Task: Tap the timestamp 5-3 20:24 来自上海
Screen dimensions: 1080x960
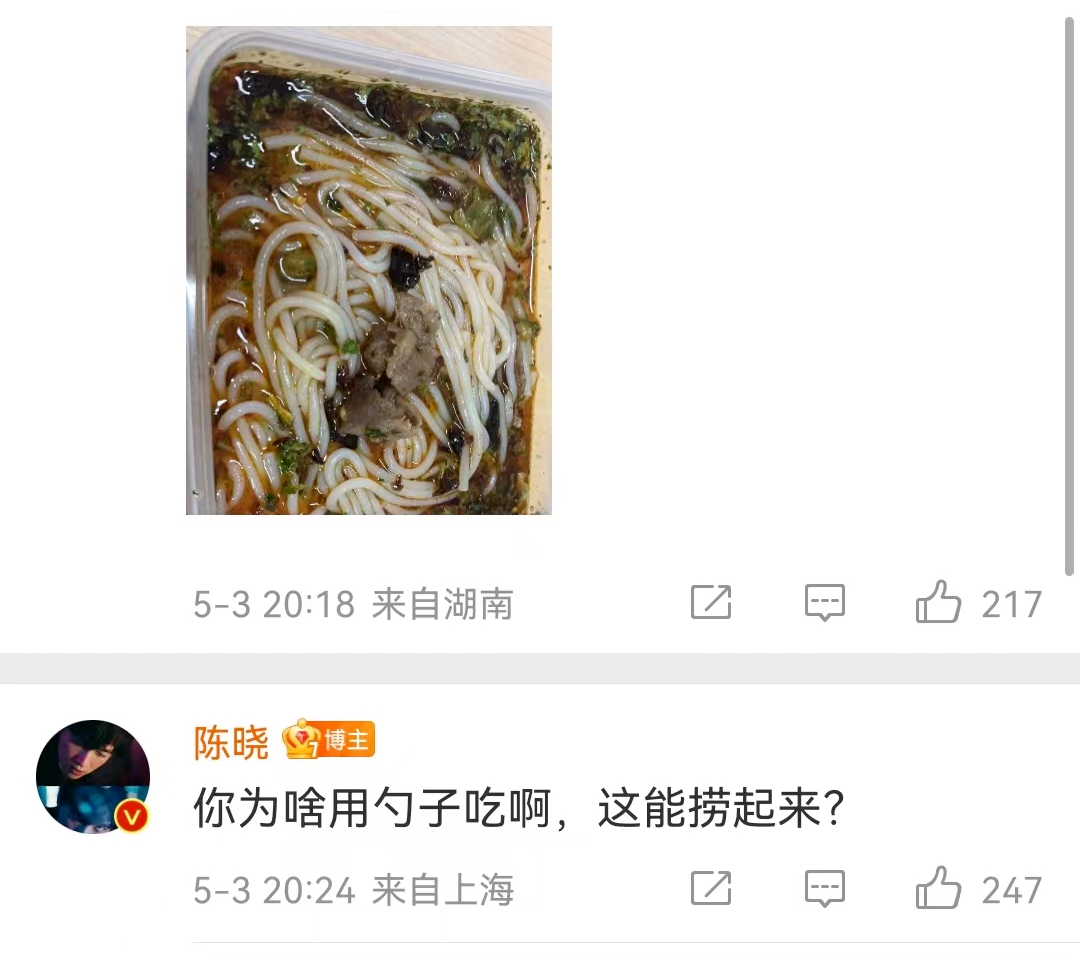Action: pos(353,890)
